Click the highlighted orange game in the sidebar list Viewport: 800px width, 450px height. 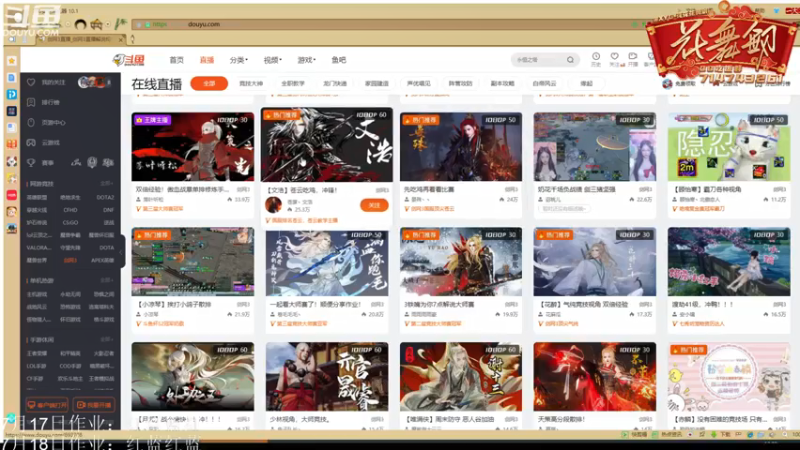click(x=70, y=260)
